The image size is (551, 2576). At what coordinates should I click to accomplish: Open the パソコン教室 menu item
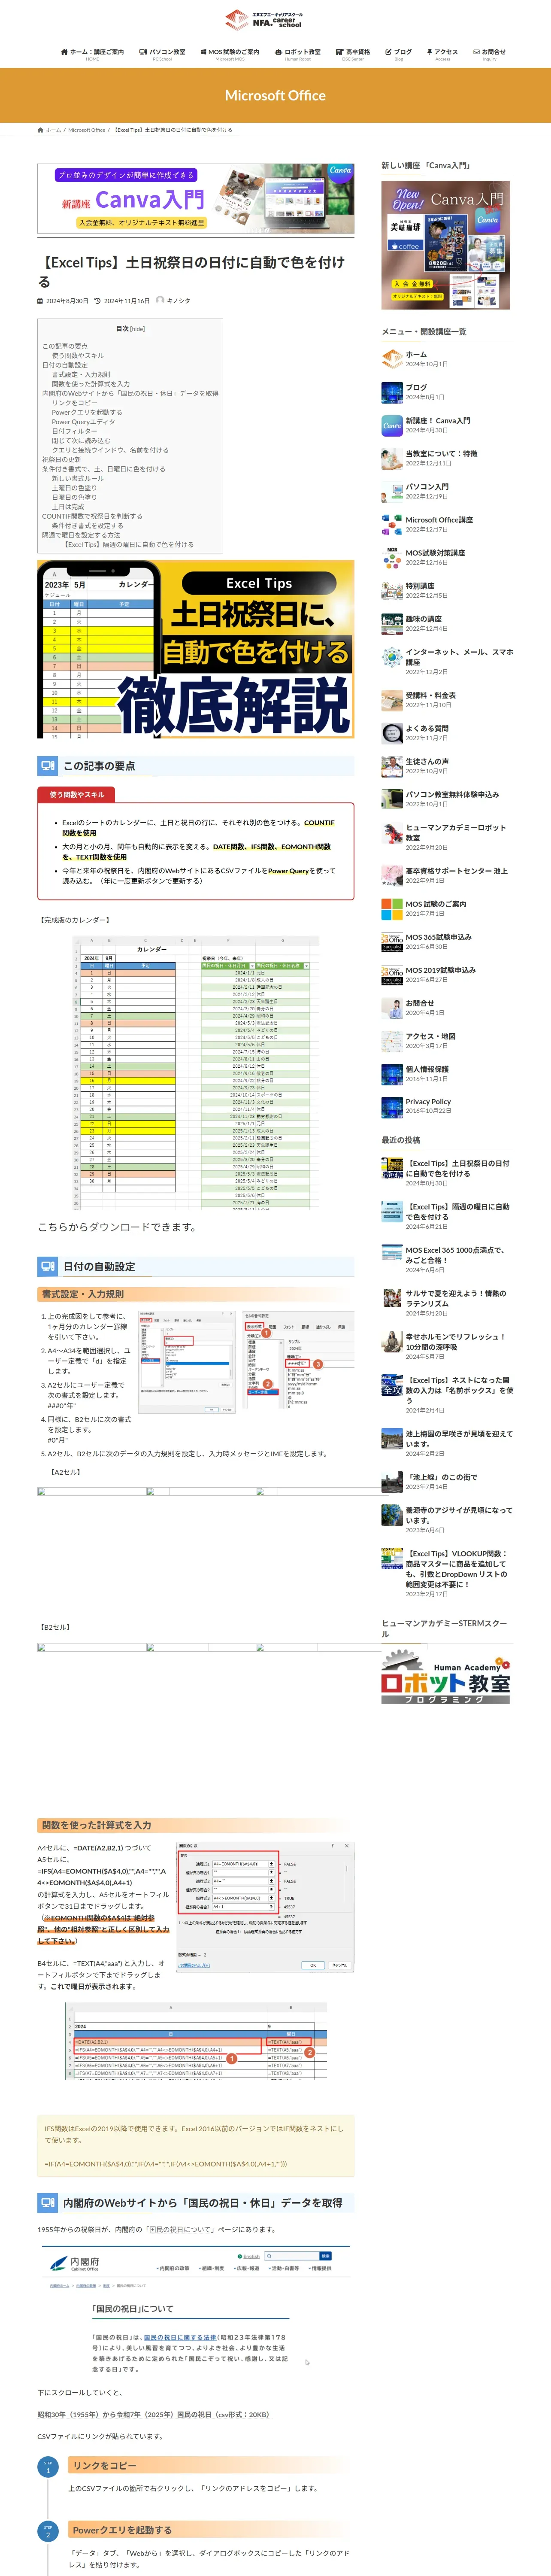click(x=162, y=54)
